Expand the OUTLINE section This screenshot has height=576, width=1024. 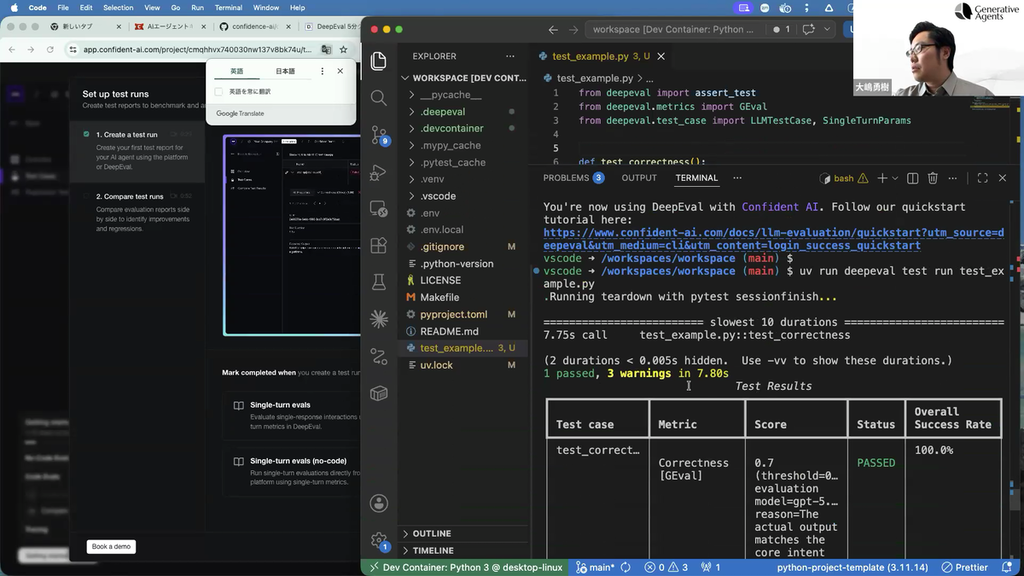point(464,534)
